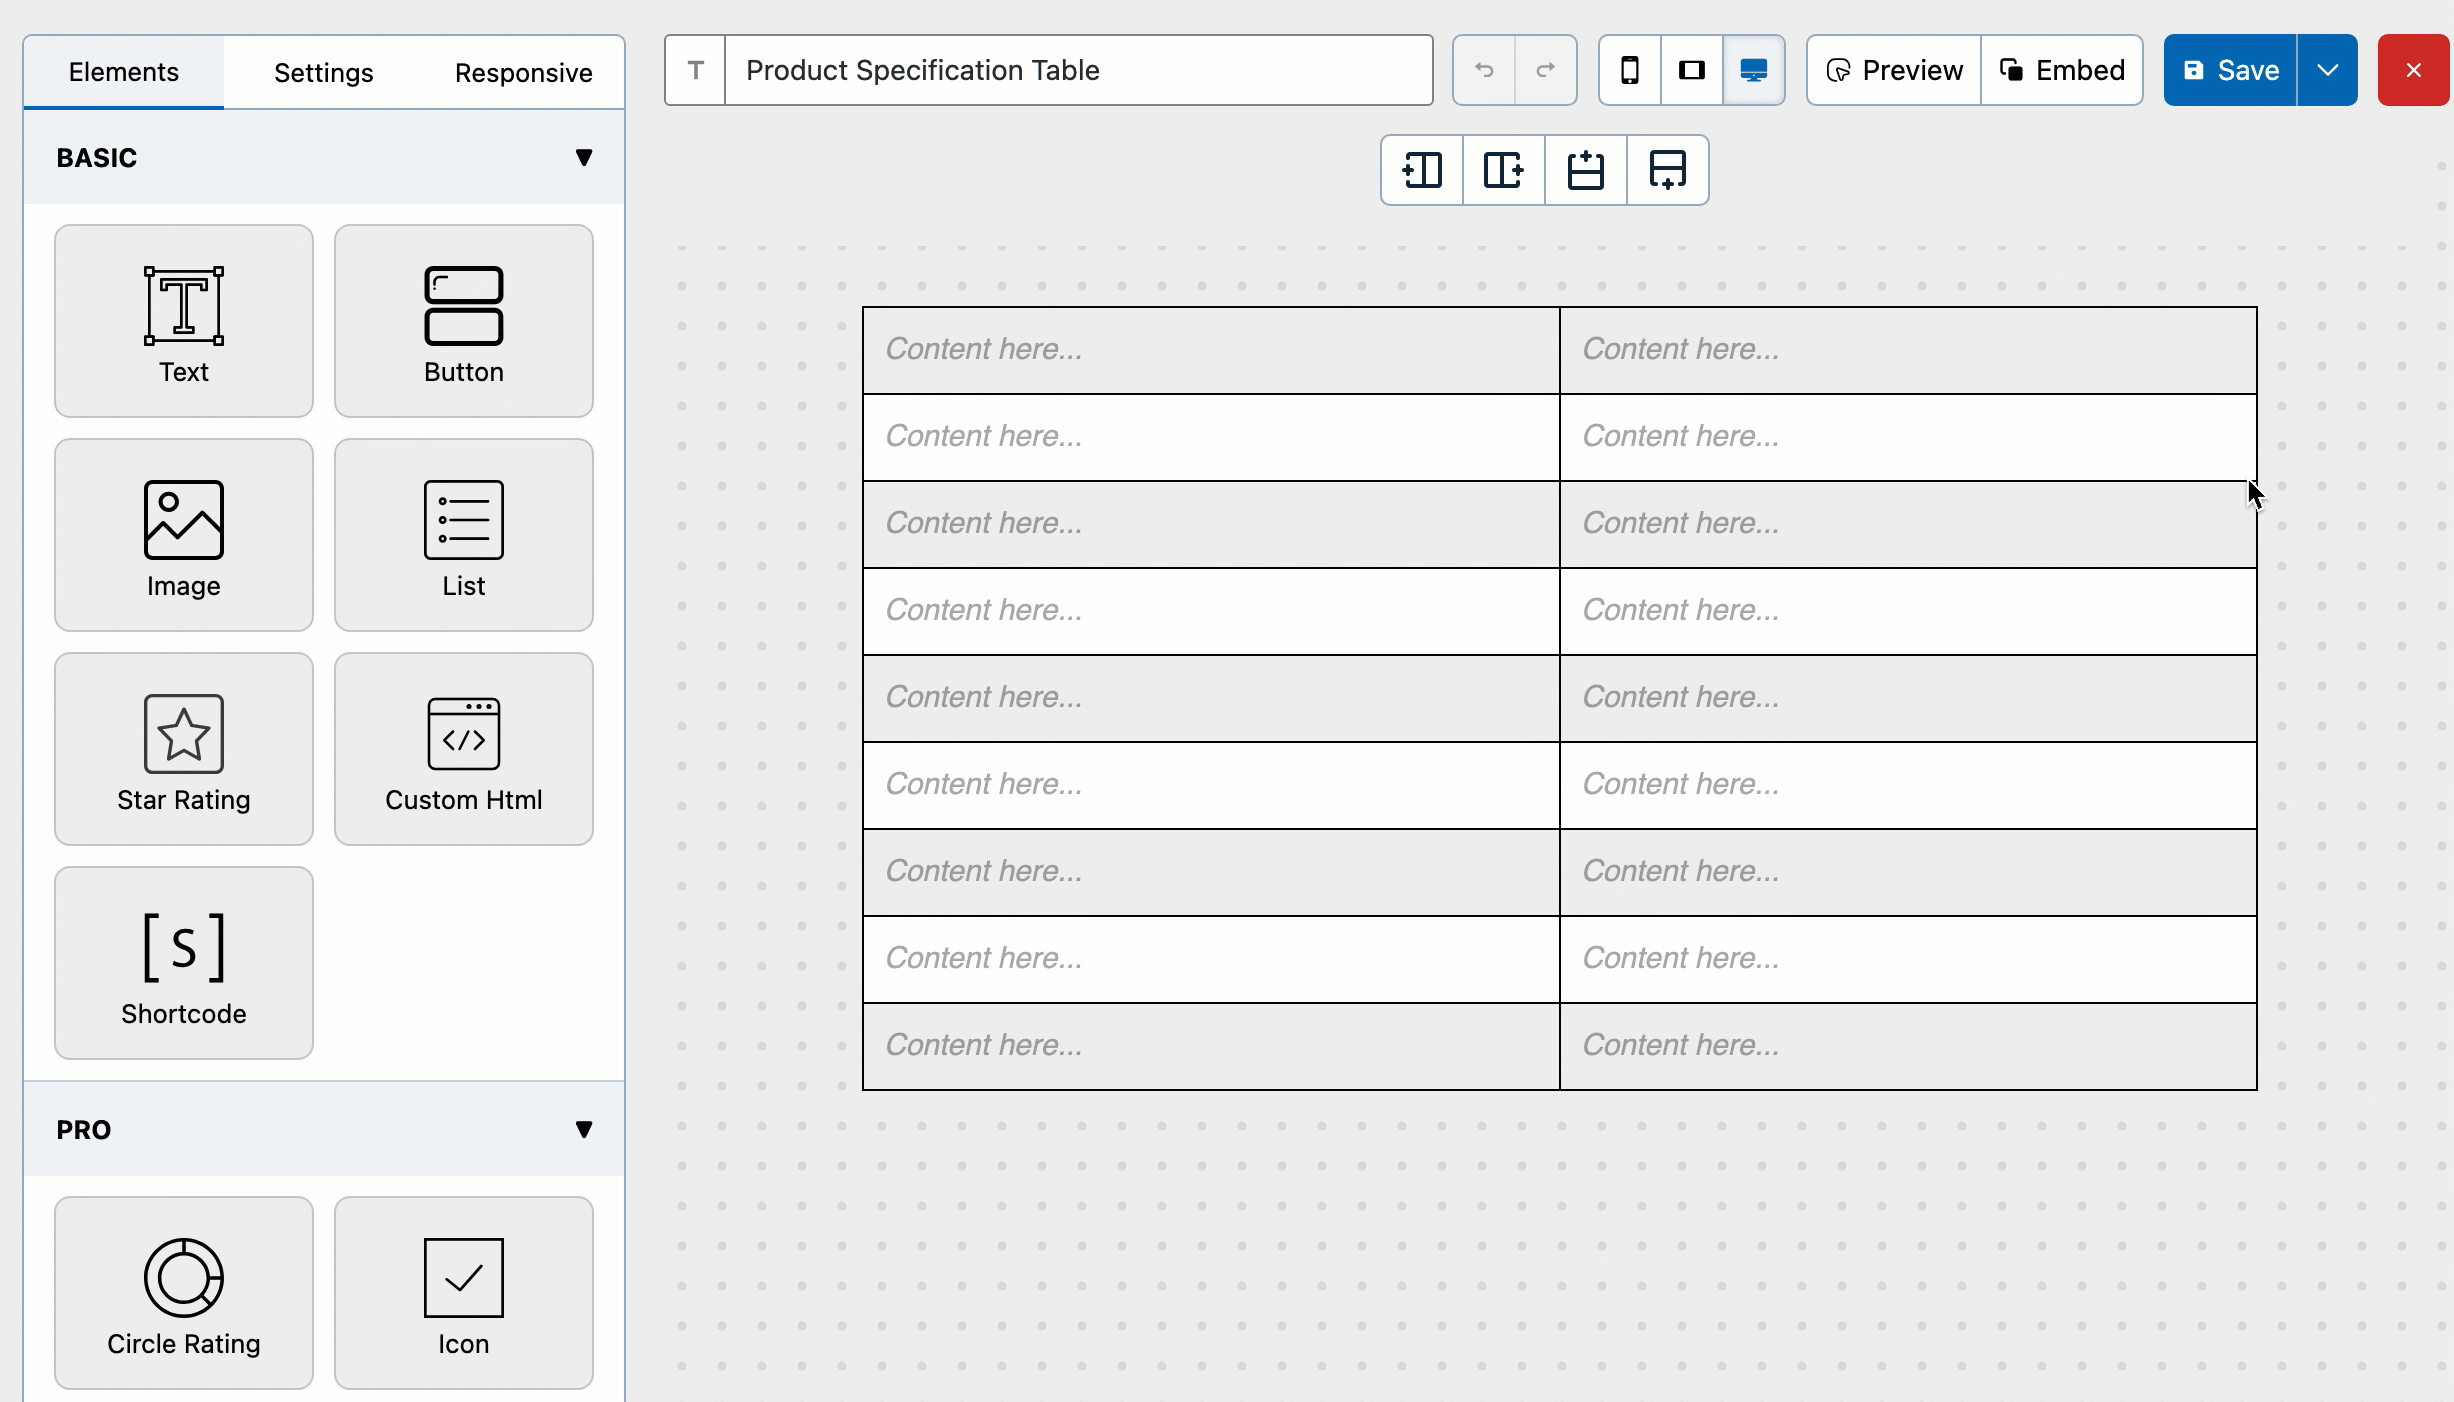Click the table title input field
The width and height of the screenshot is (2454, 1402).
1078,70
